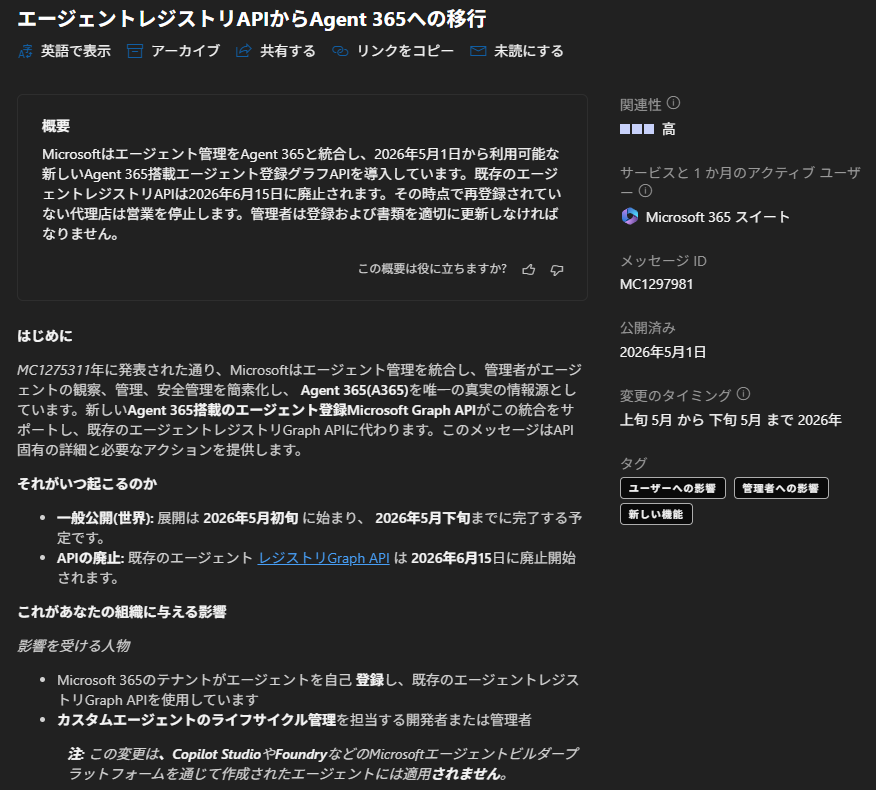Archive this message via アーカイブ label
876x790 pixels.
click(x=185, y=51)
